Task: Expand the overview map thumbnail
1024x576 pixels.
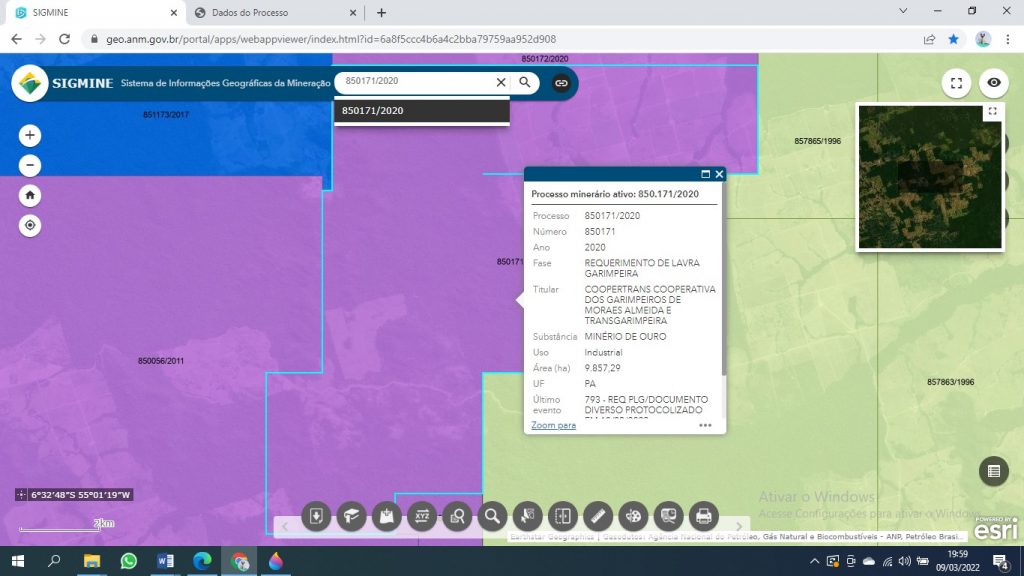Action: [992, 112]
